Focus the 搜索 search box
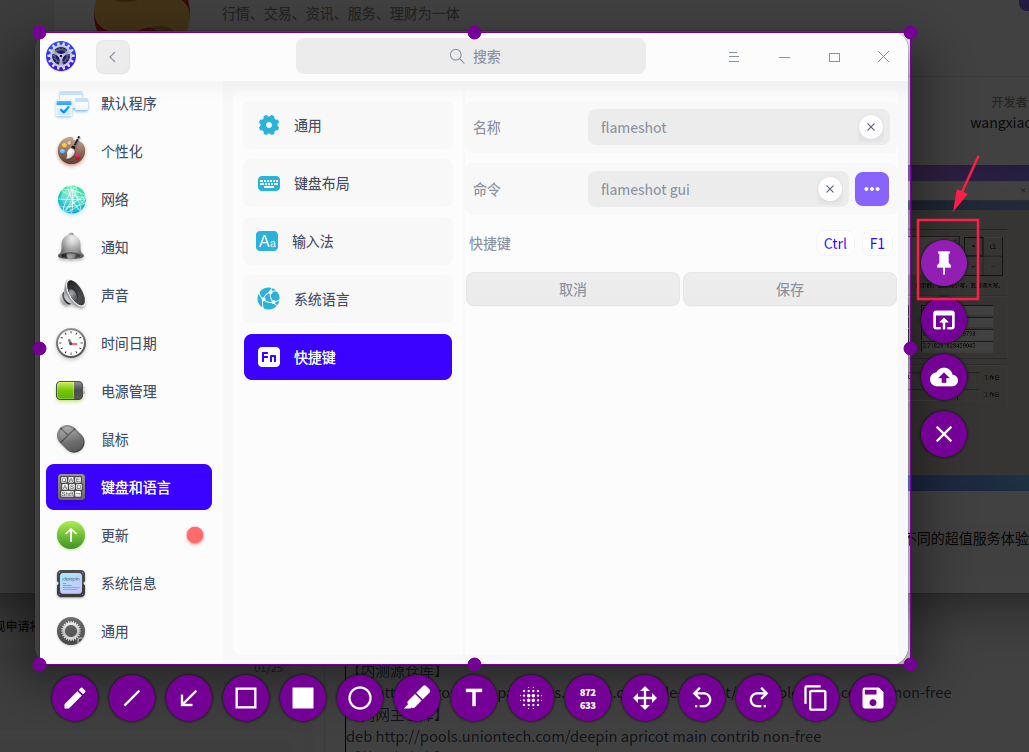This screenshot has height=752, width=1029. pos(471,56)
